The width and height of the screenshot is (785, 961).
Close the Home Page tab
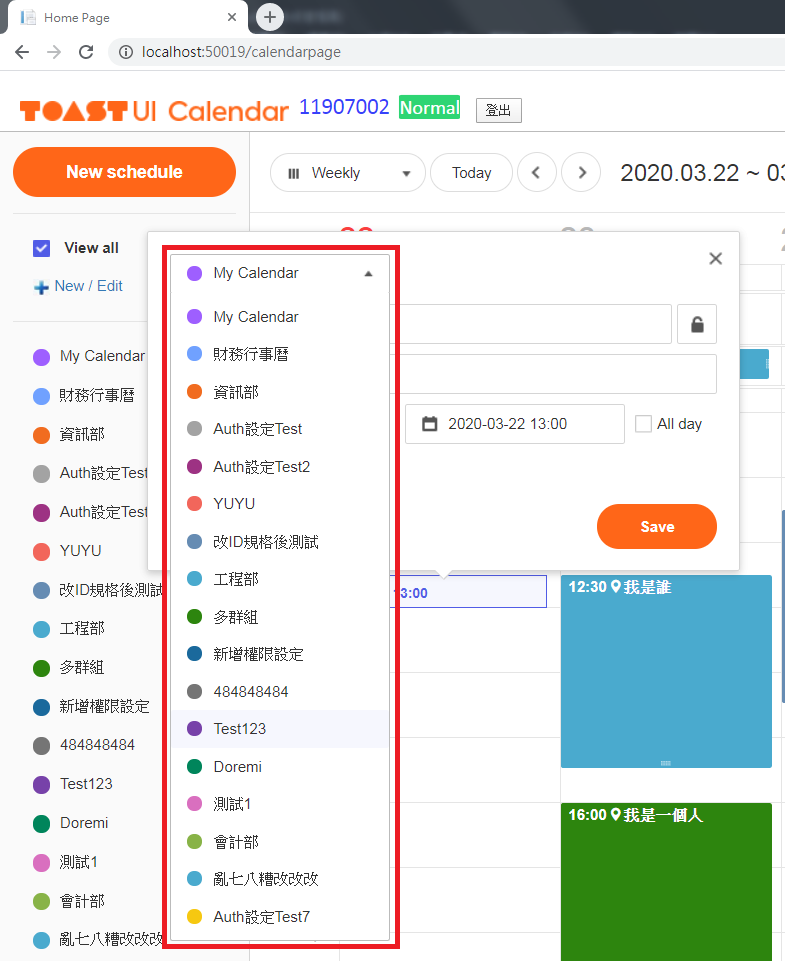[232, 17]
